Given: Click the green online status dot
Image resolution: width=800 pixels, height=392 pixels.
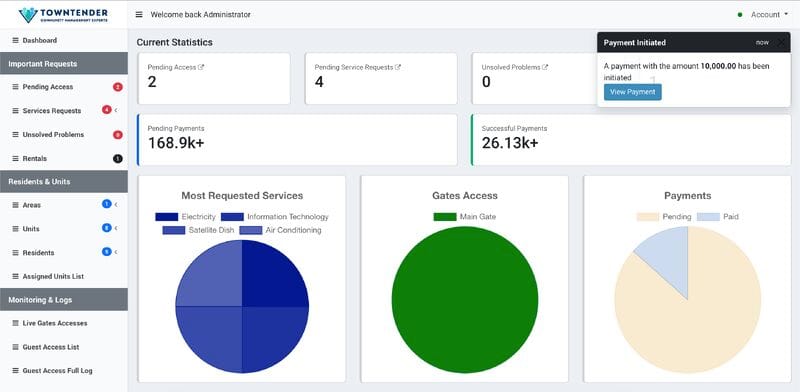Looking at the screenshot, I should [740, 15].
